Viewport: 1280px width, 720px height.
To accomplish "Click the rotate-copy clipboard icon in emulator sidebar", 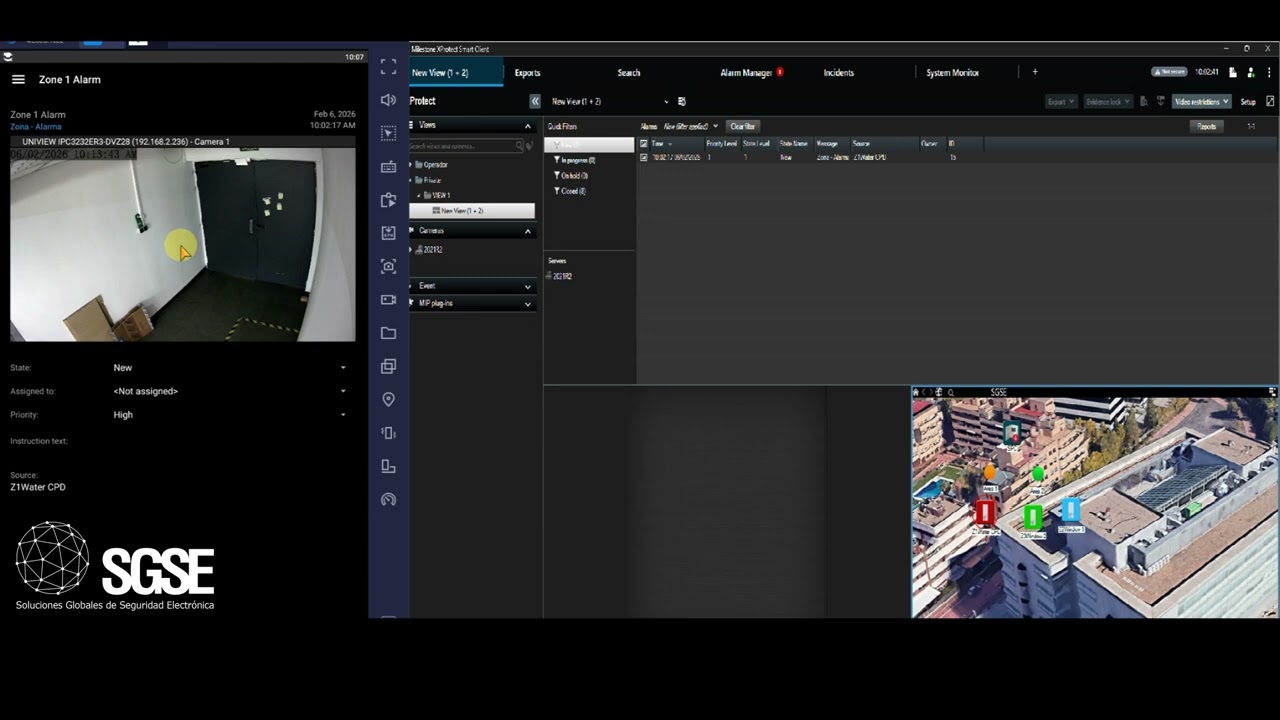I will pyautogui.click(x=389, y=200).
